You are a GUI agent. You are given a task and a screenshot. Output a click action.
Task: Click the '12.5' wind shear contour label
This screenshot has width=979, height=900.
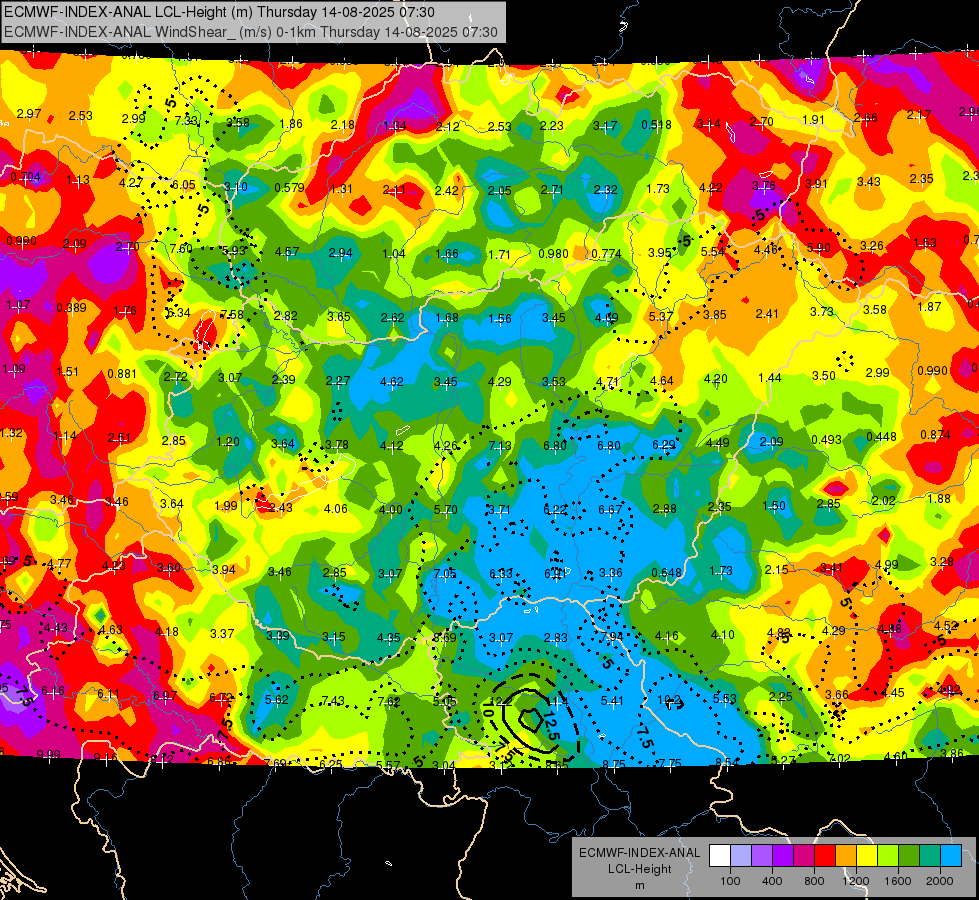[x=551, y=725]
